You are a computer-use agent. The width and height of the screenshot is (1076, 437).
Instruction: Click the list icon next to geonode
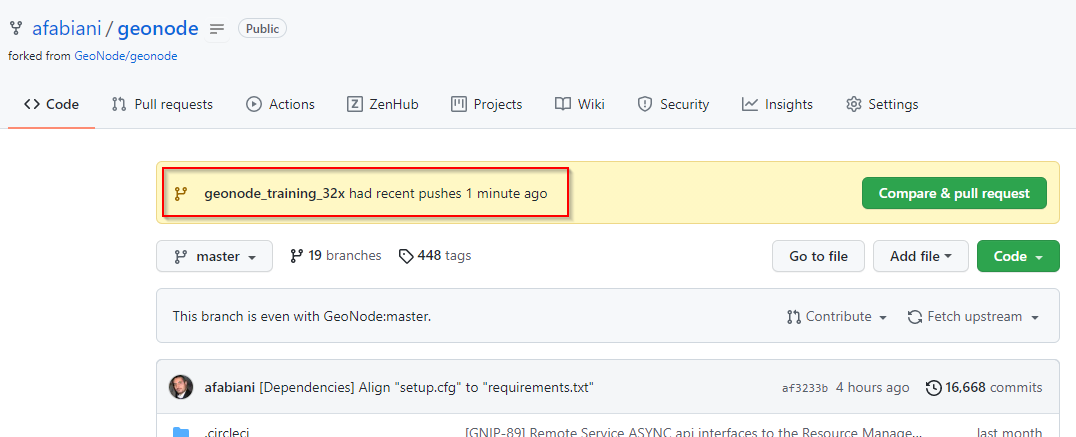(217, 29)
